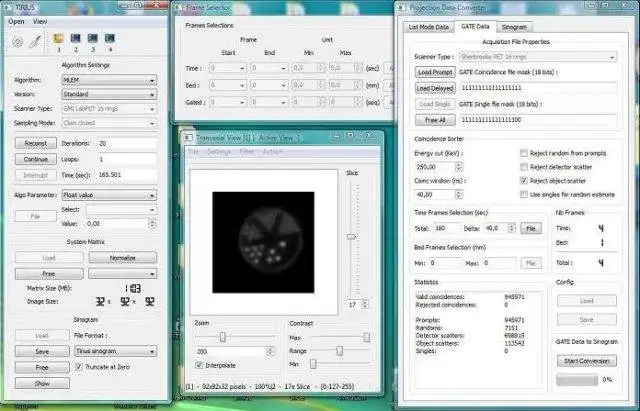
Task: Select view icon numbered 2
Action: click(76, 38)
